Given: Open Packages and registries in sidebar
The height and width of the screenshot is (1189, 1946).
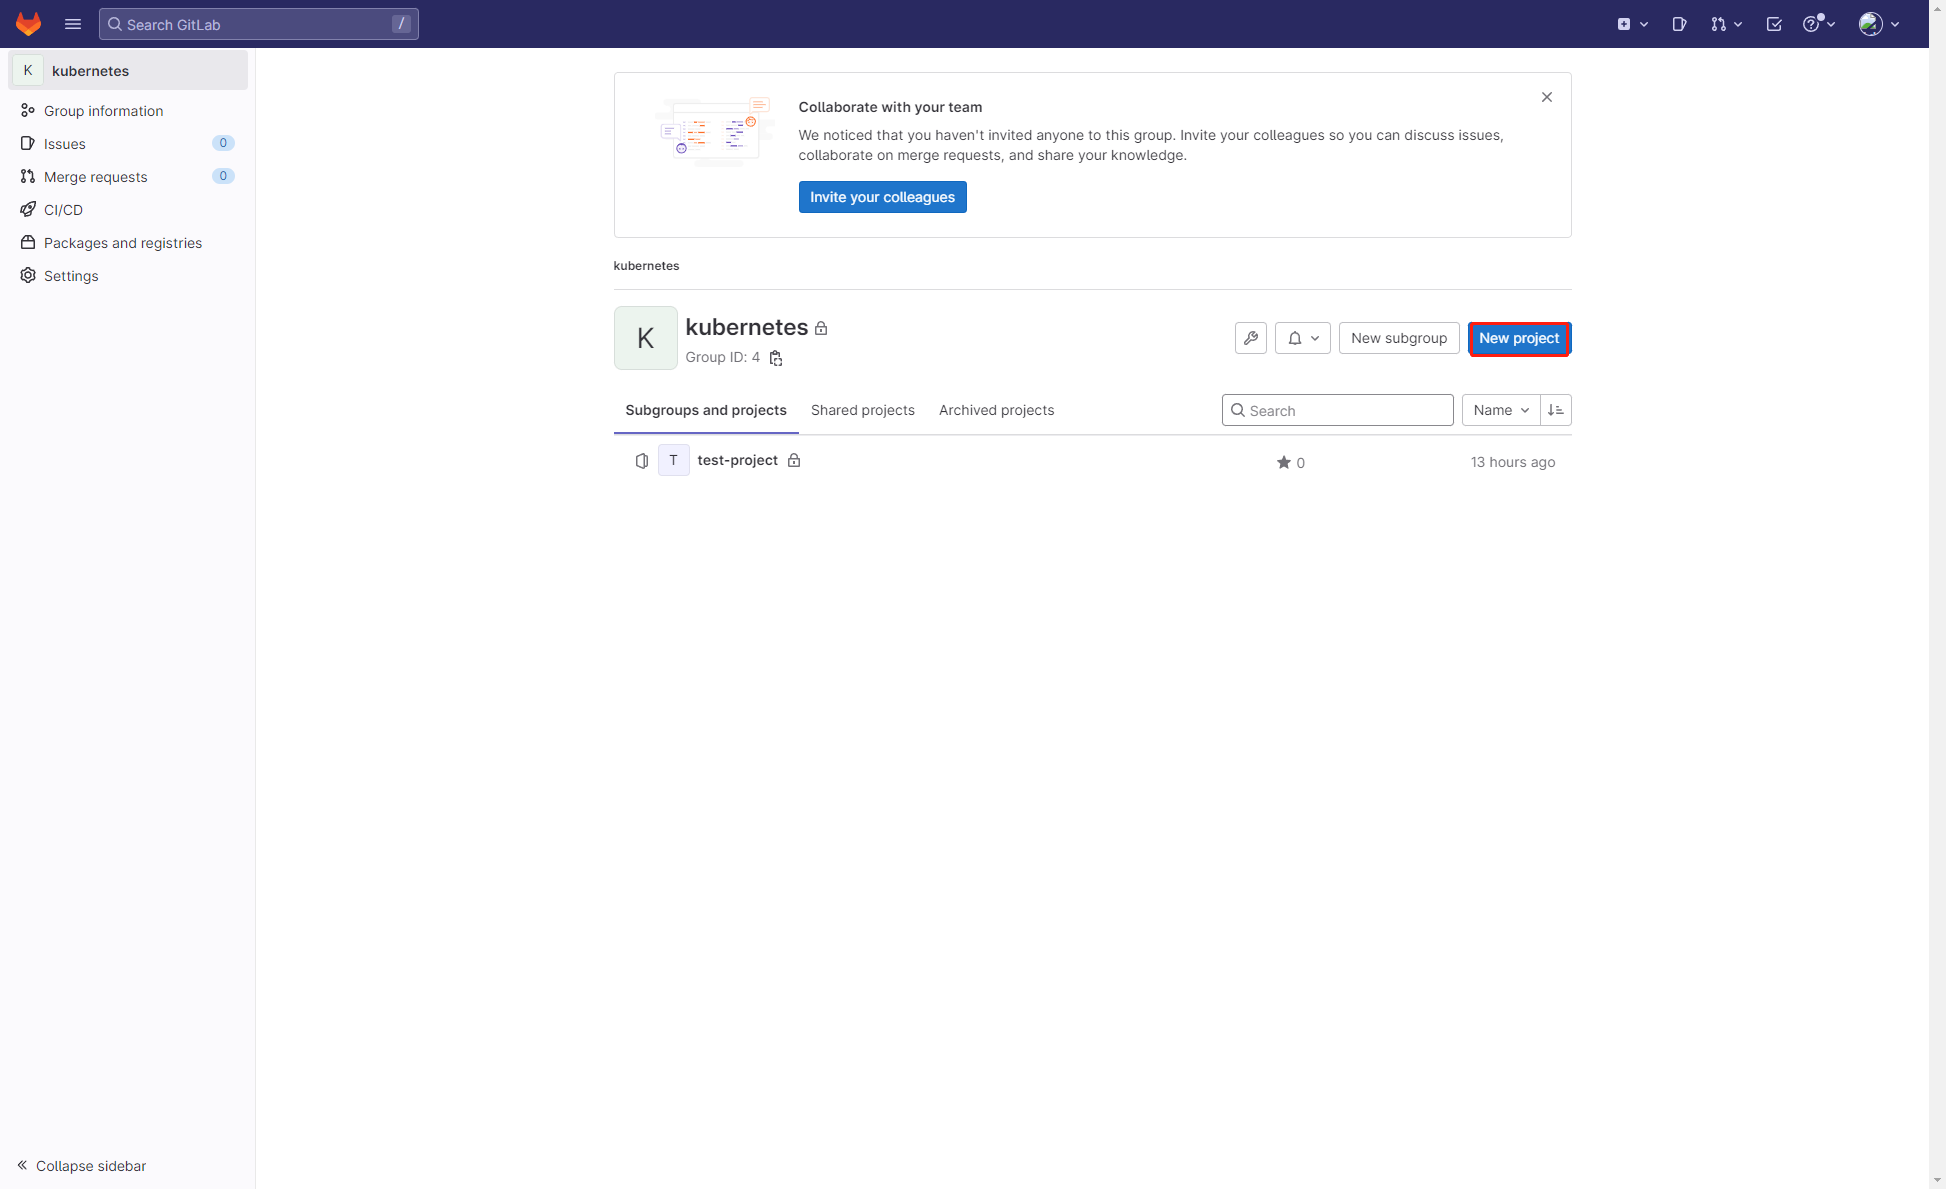Looking at the screenshot, I should [x=122, y=243].
